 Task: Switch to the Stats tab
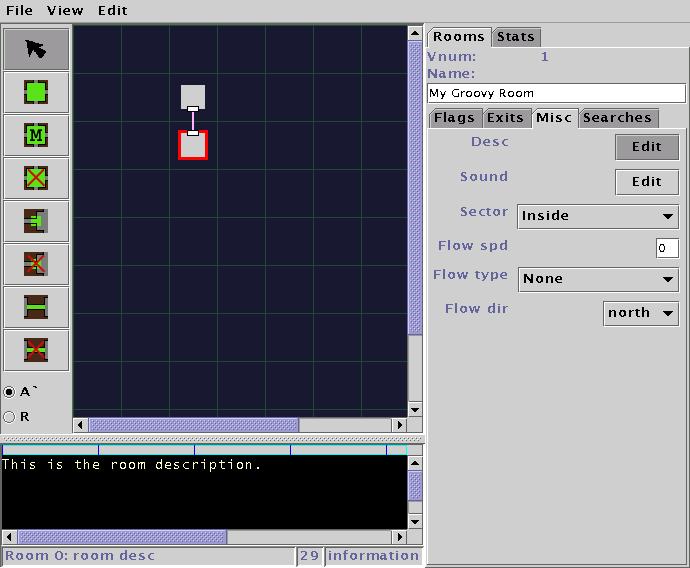coord(516,37)
